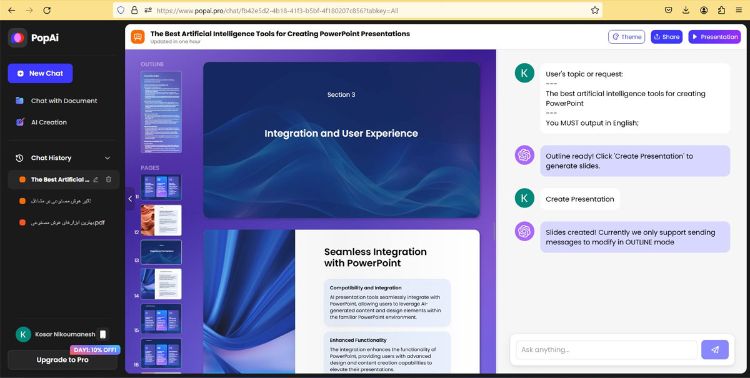
Task: Open the browser hamburger menu
Action: pyautogui.click(x=739, y=10)
